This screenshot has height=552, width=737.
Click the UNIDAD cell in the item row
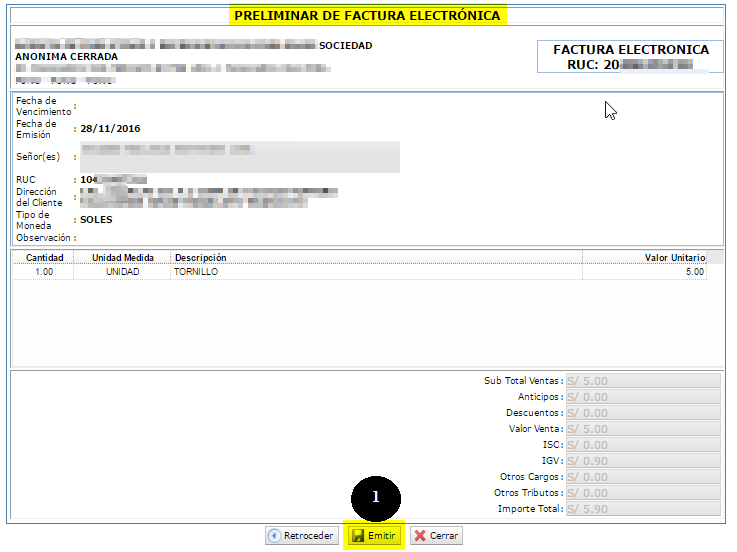123,272
